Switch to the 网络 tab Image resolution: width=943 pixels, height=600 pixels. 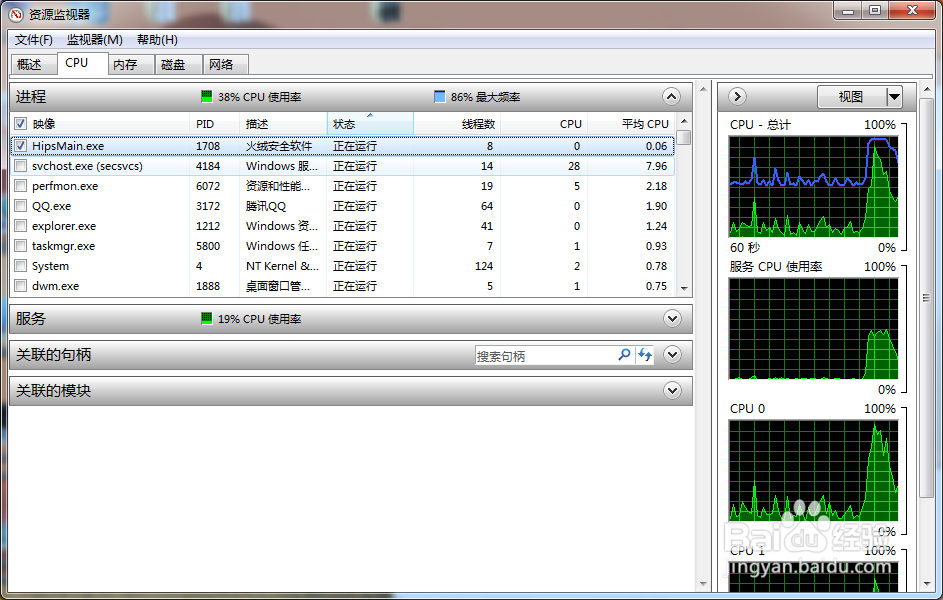pyautogui.click(x=226, y=64)
